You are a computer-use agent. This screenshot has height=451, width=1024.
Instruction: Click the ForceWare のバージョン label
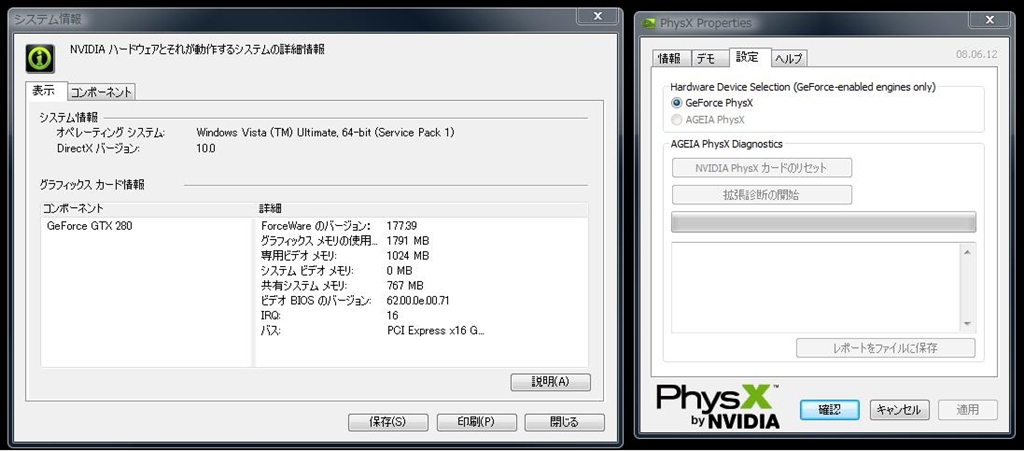[x=316, y=226]
